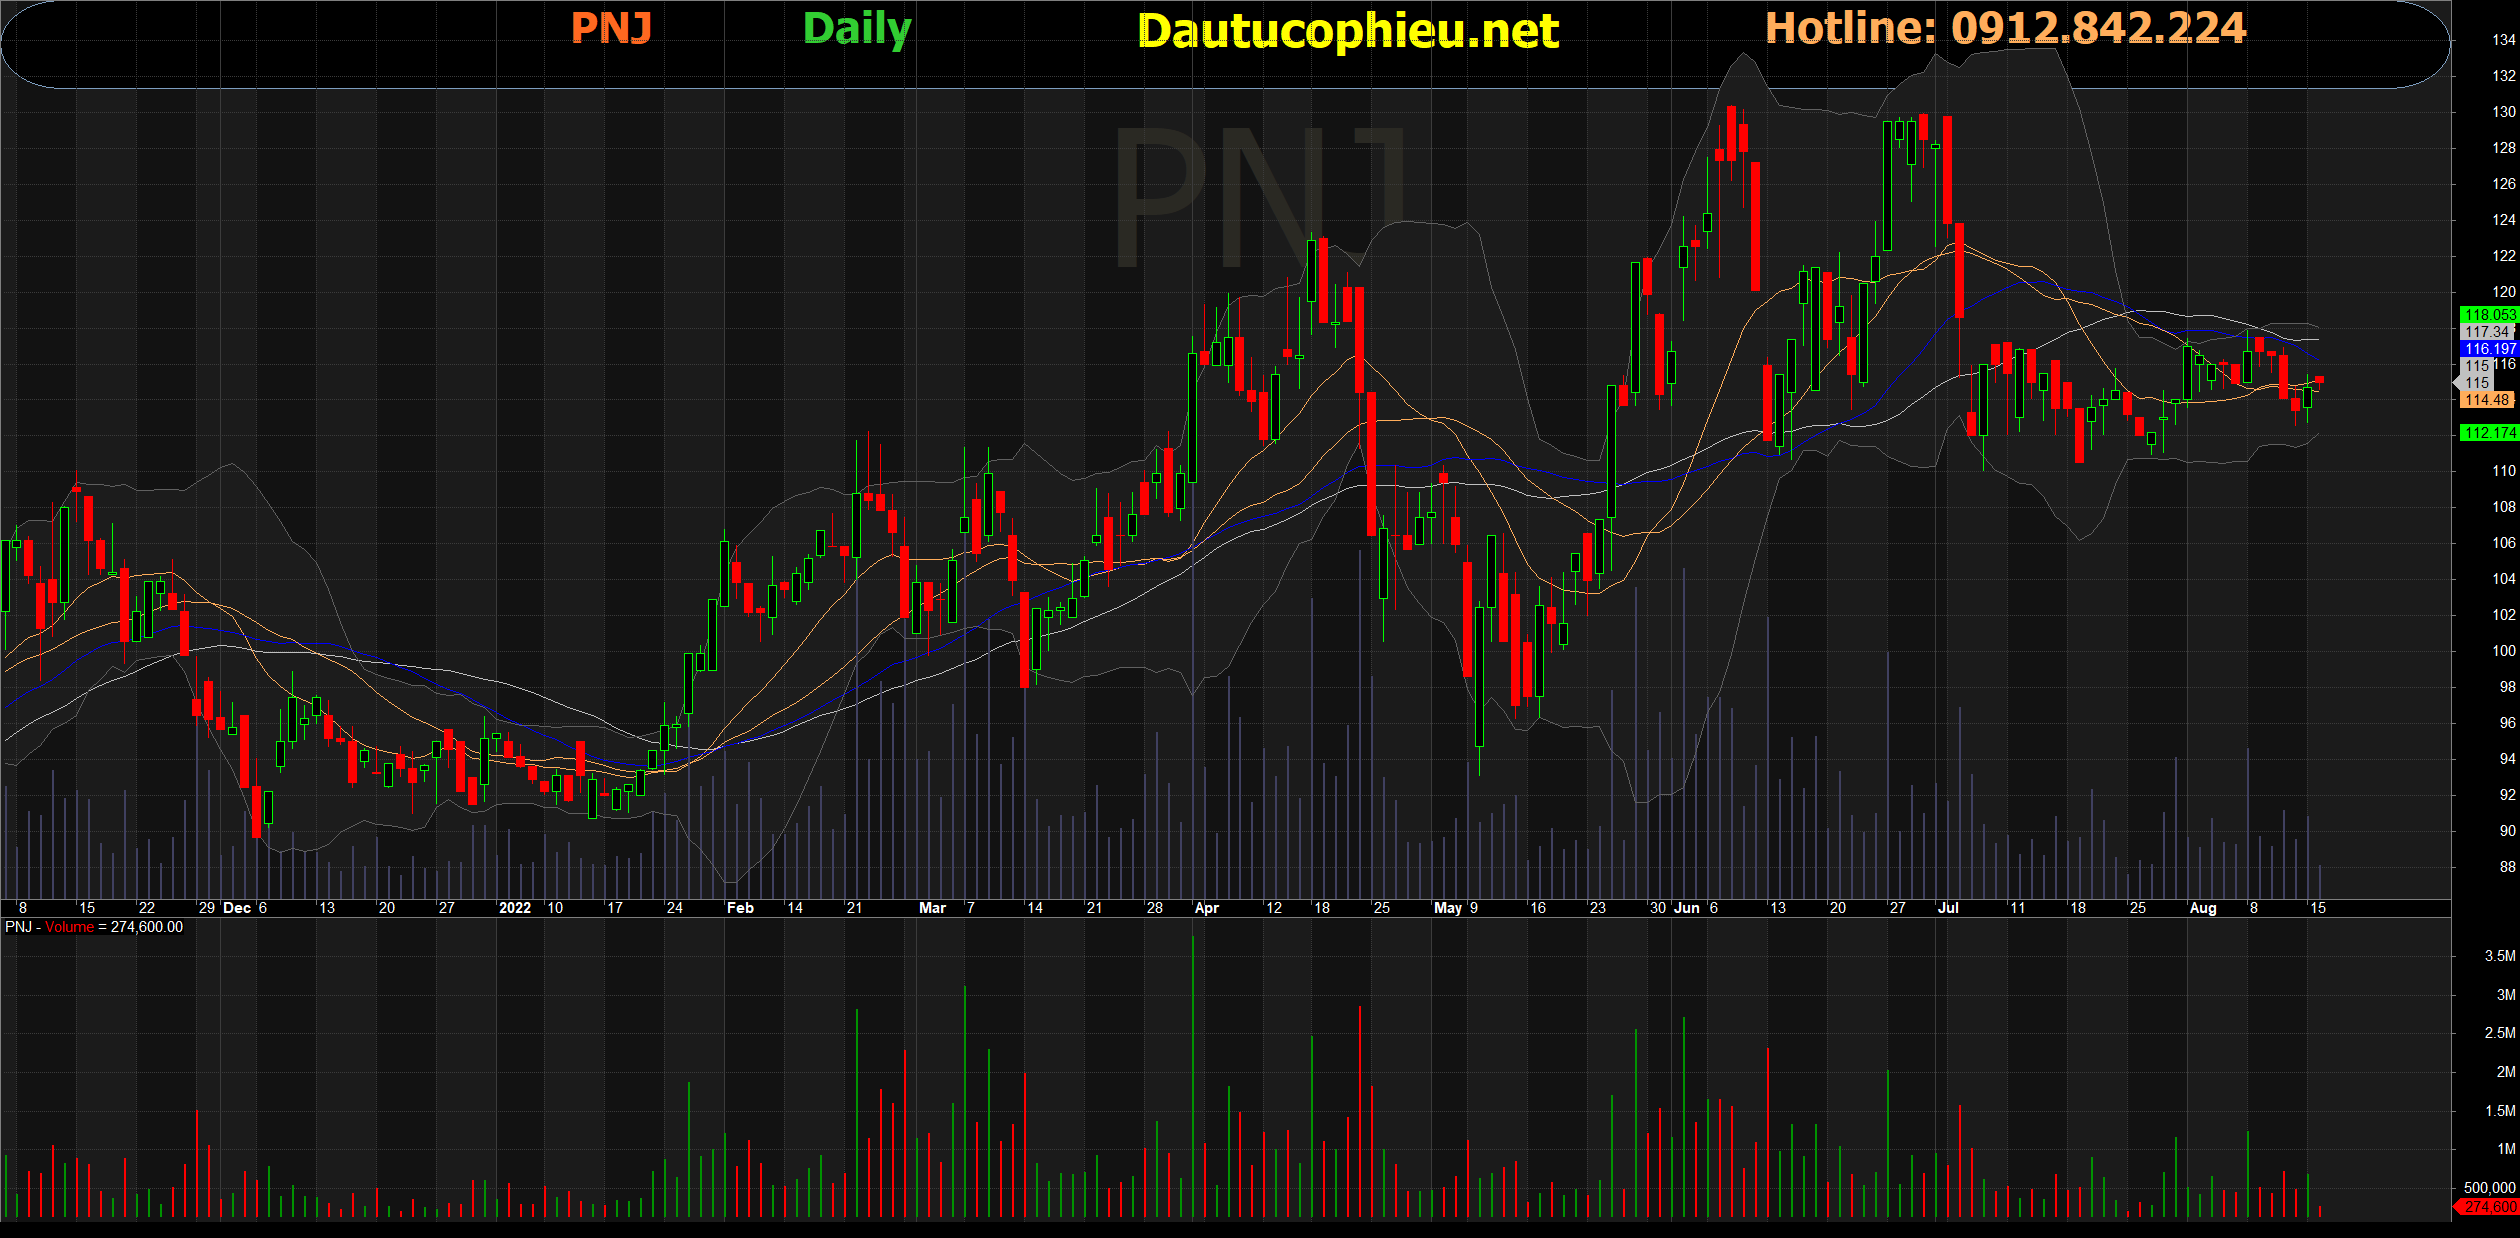This screenshot has width=2520, height=1238.
Task: Click the 2022 year marker on time axis
Action: 515,908
